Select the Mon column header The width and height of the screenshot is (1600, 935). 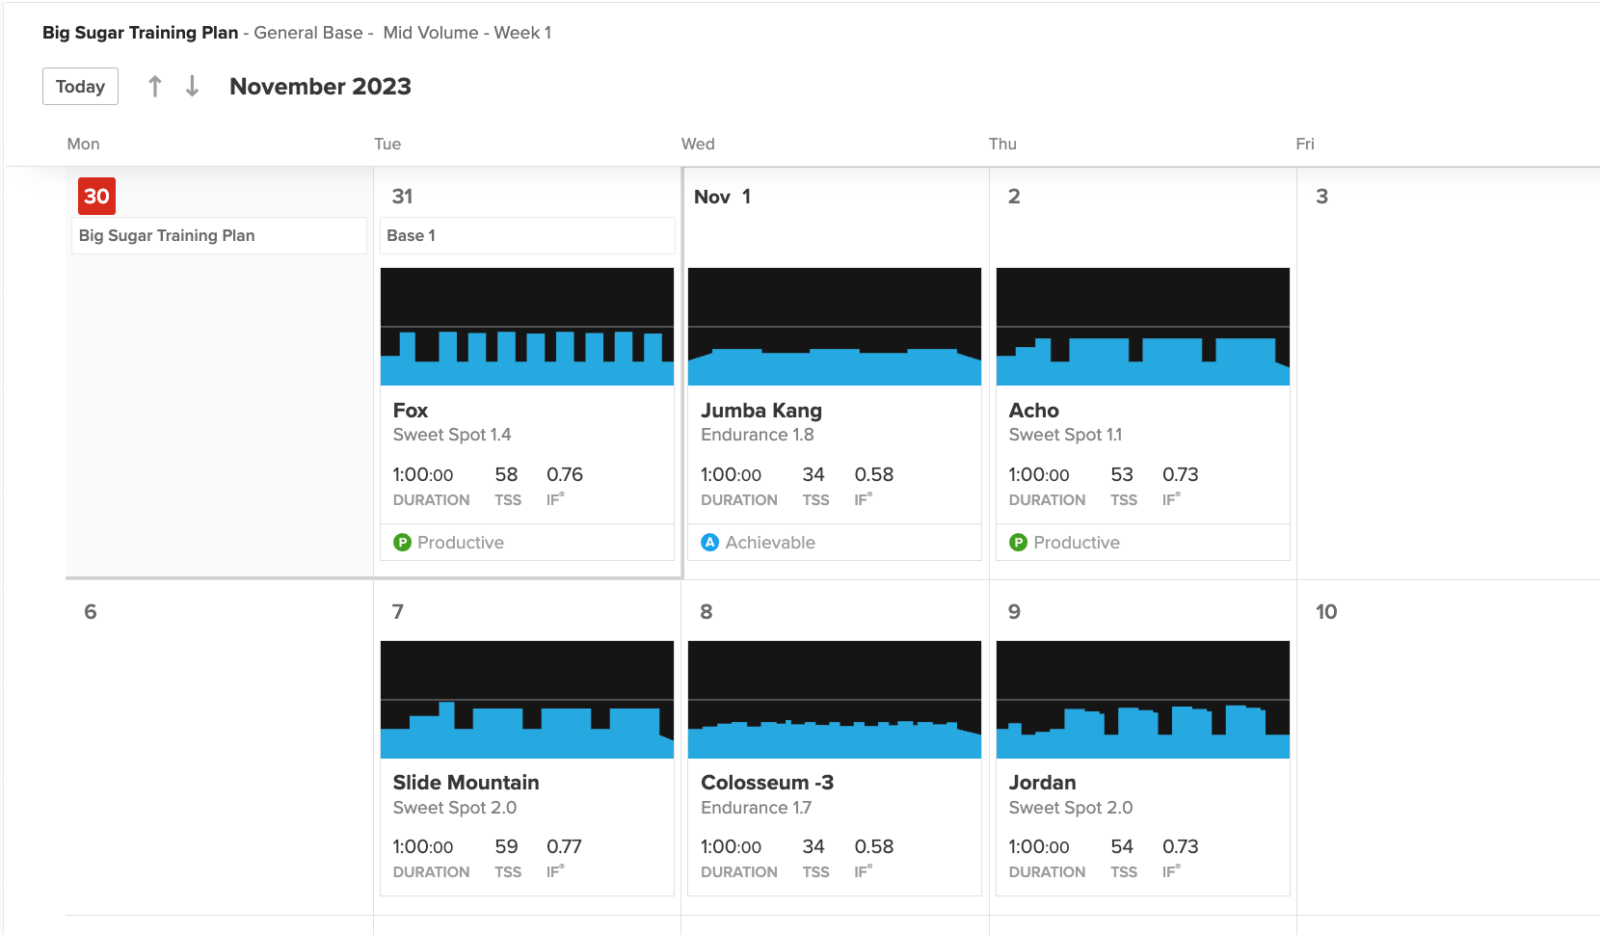click(83, 143)
